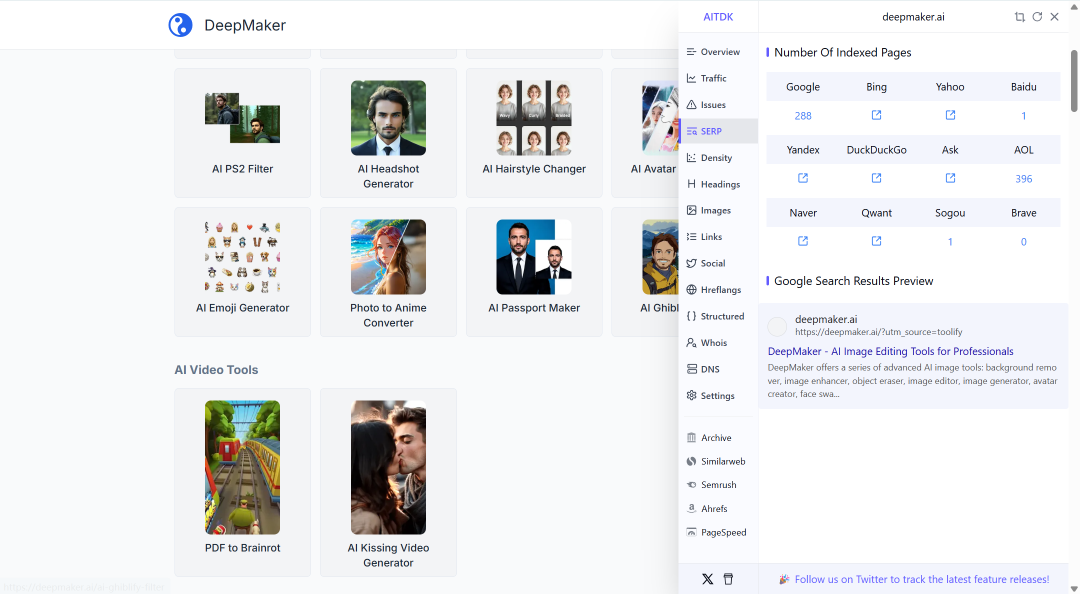Viewport: 1080px width, 594px height.
Task: Open the DeepMaker search result title link
Action: 890,351
